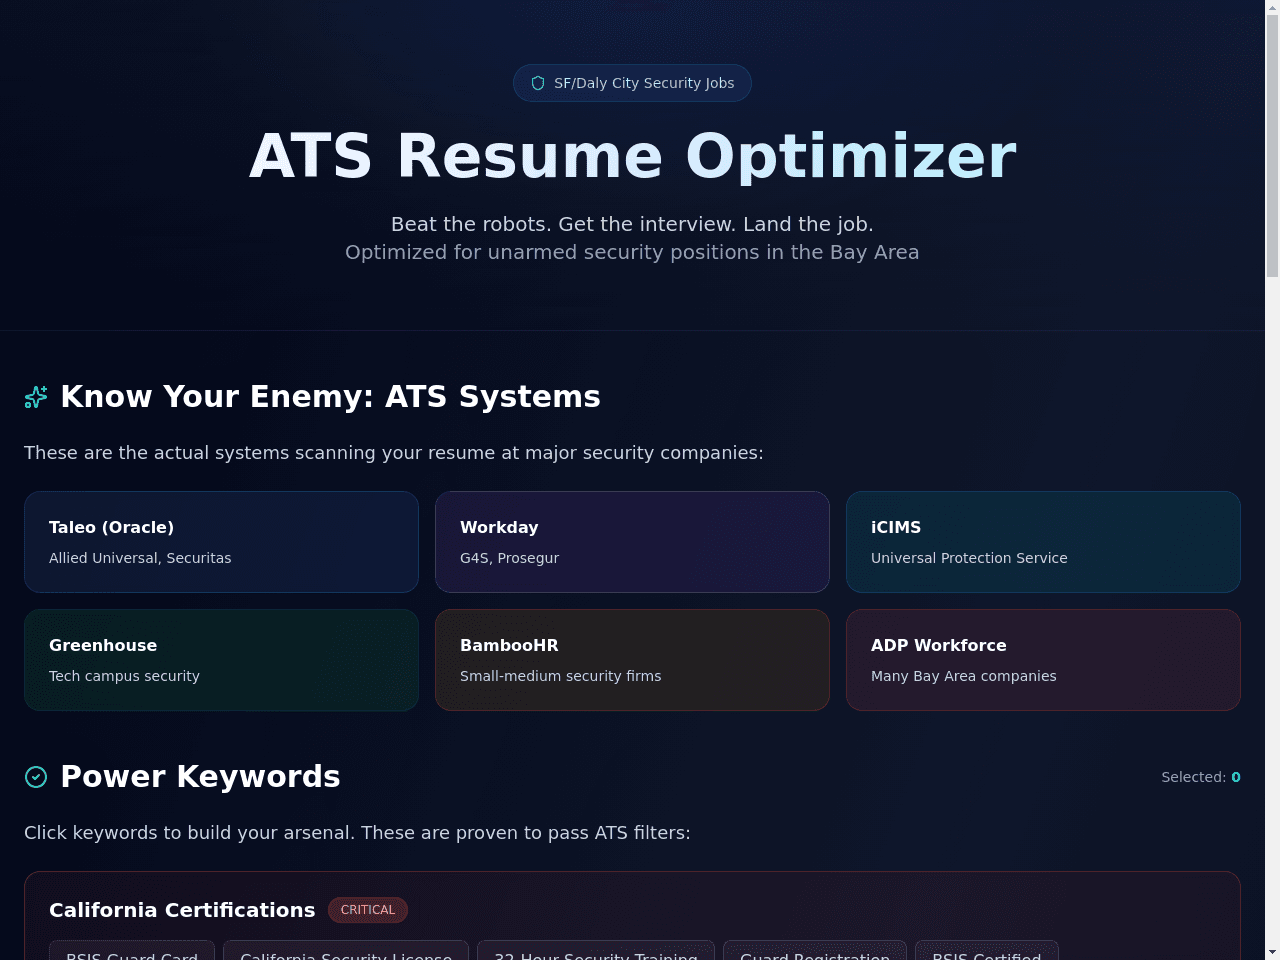The image size is (1280, 960).
Task: Open the Greenhouse card
Action: (221, 660)
